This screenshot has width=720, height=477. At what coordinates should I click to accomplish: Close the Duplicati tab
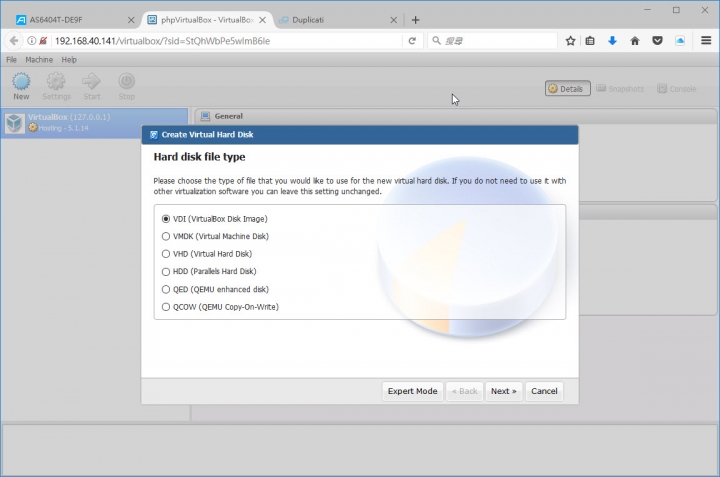[x=394, y=20]
